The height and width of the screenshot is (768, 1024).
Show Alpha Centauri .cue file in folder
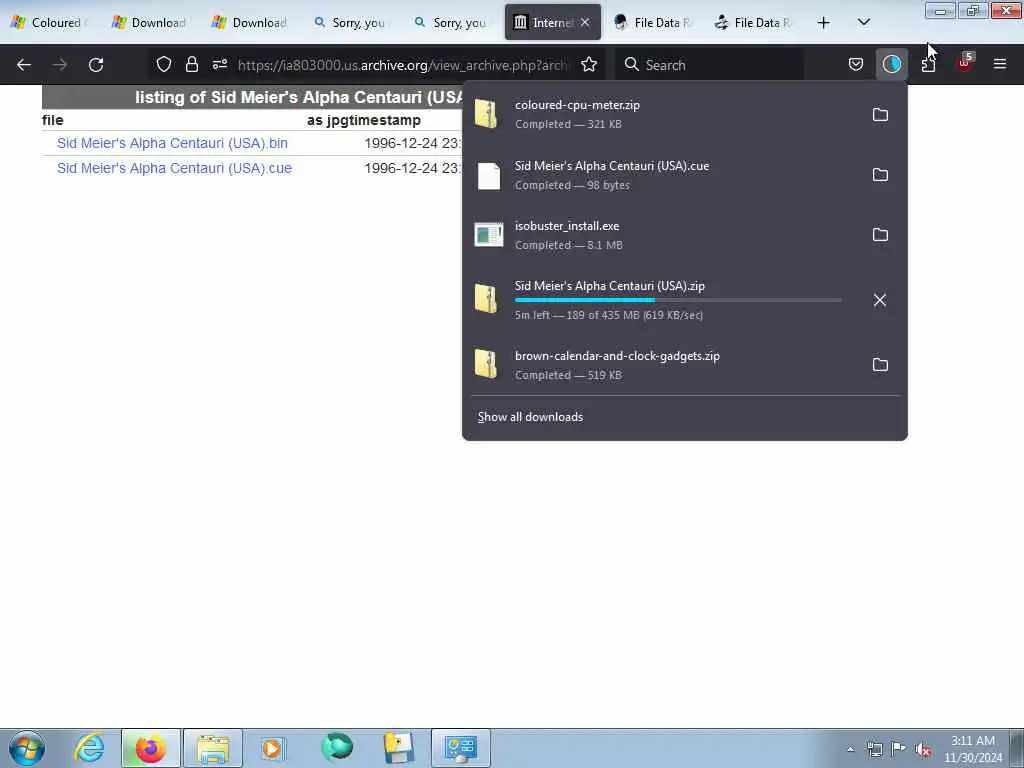[x=880, y=175]
